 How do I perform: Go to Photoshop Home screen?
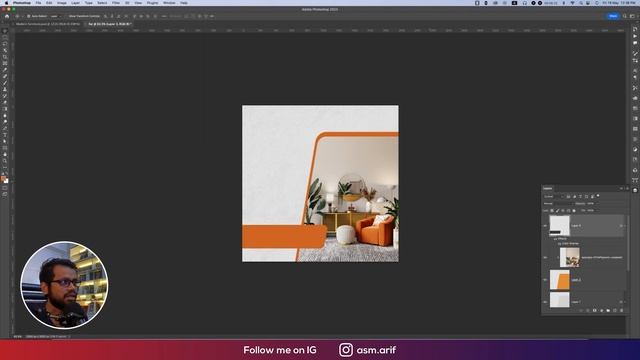pyautogui.click(x=7, y=16)
